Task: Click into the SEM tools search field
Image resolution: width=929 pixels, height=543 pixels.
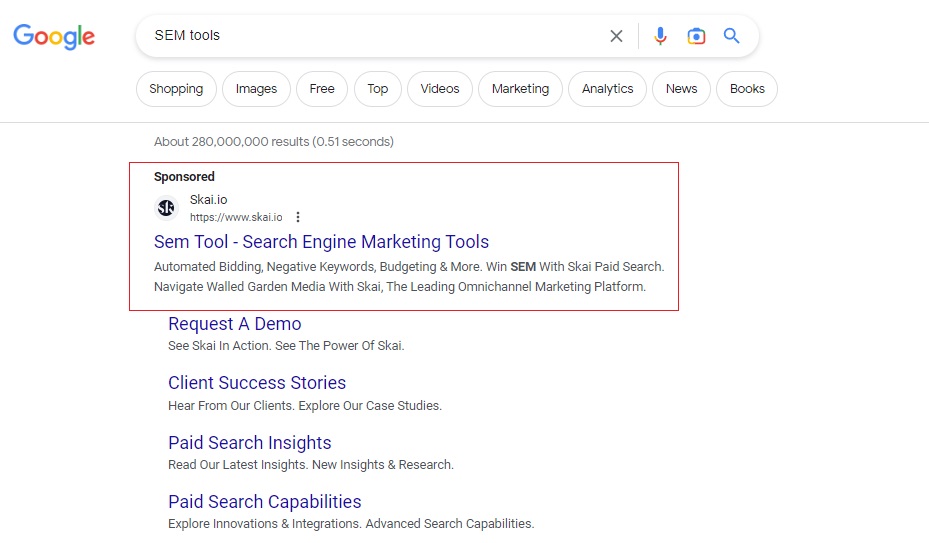Action: click(x=370, y=36)
